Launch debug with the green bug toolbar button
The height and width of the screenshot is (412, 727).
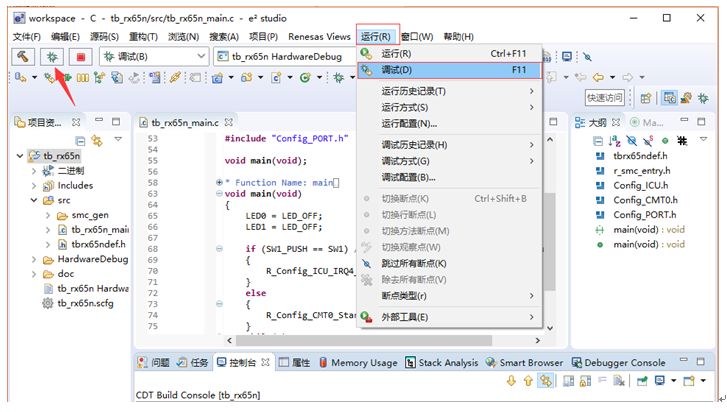[x=51, y=57]
